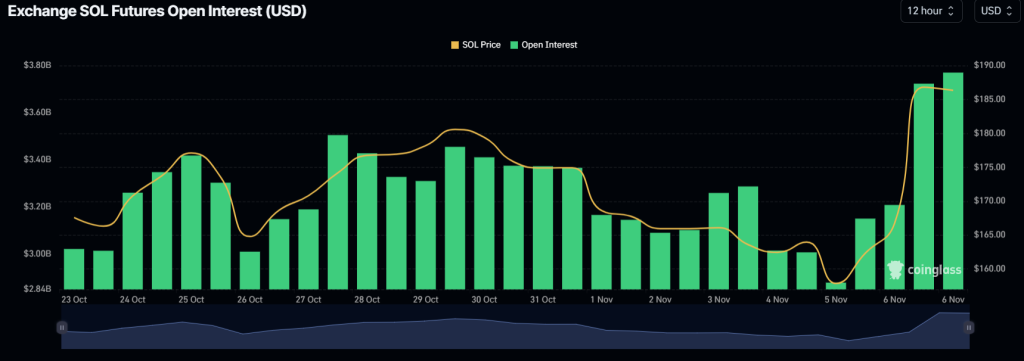The width and height of the screenshot is (1024, 361).
Task: Click the 26 Oct date label
Action: coord(249,300)
